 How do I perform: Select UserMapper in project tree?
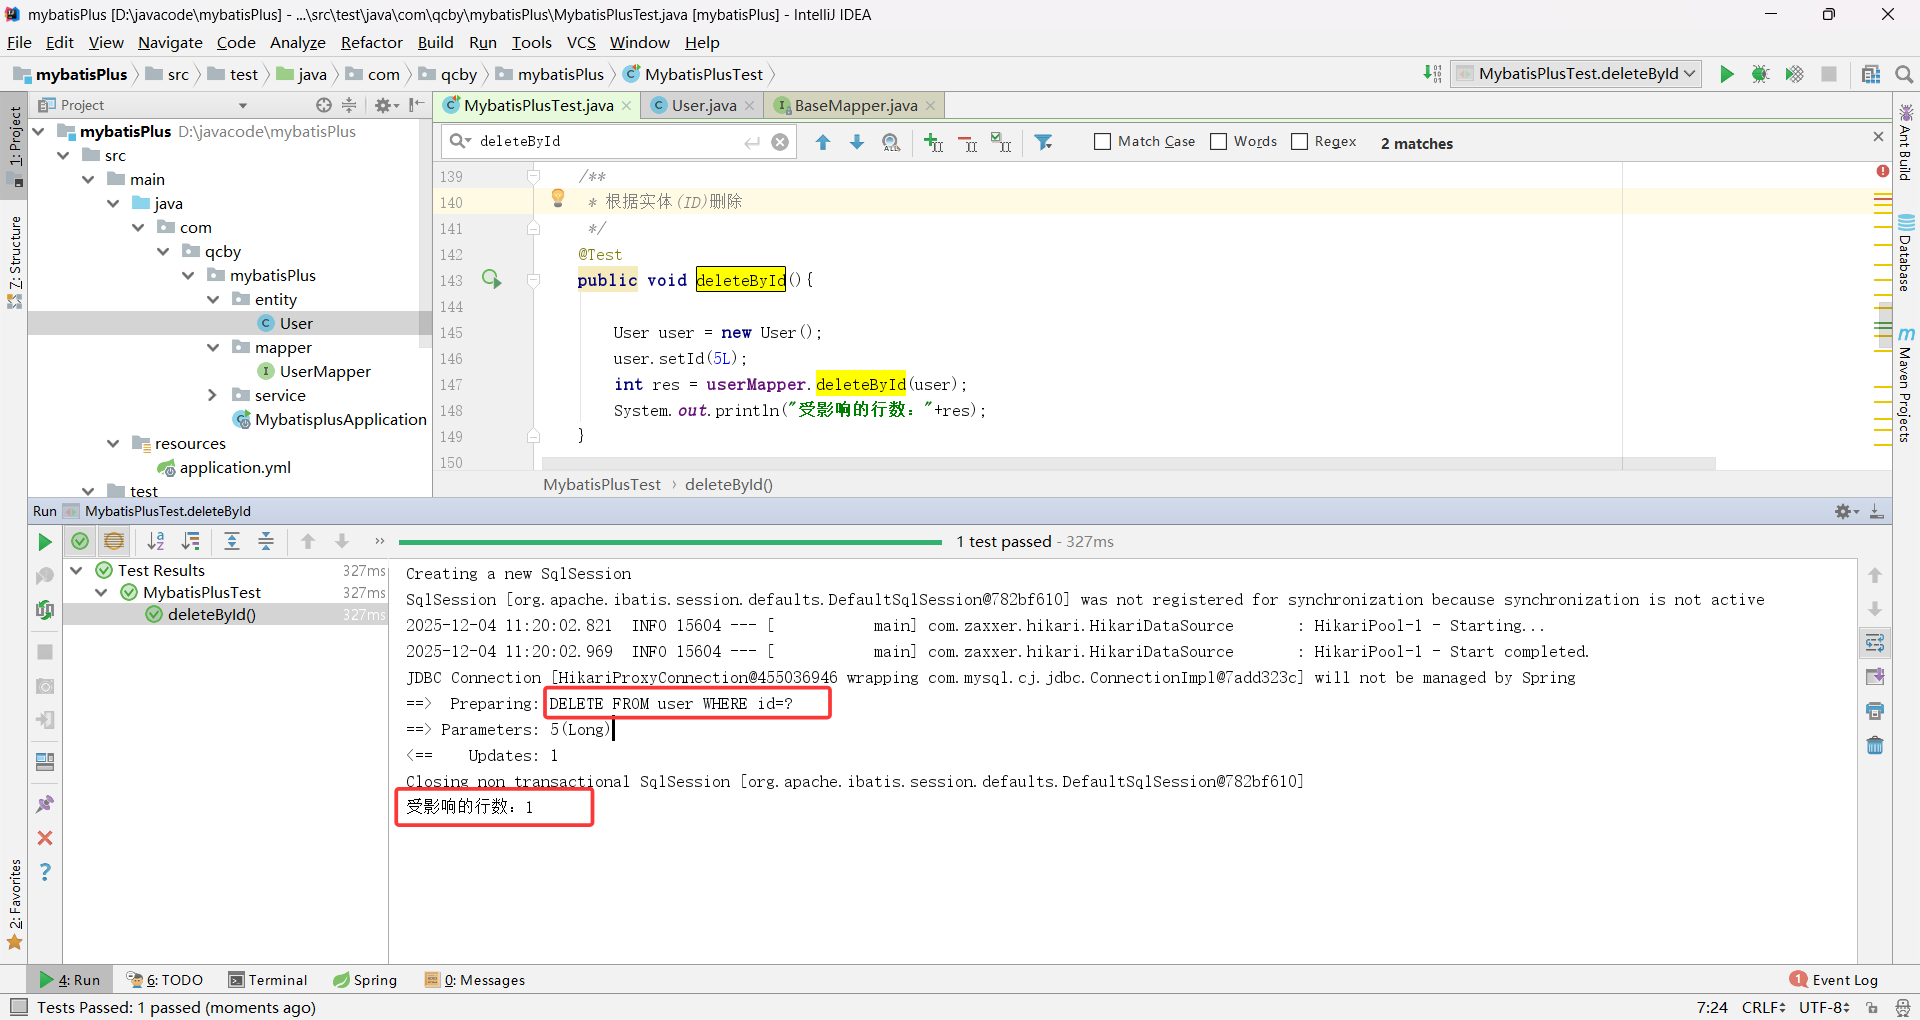325,371
